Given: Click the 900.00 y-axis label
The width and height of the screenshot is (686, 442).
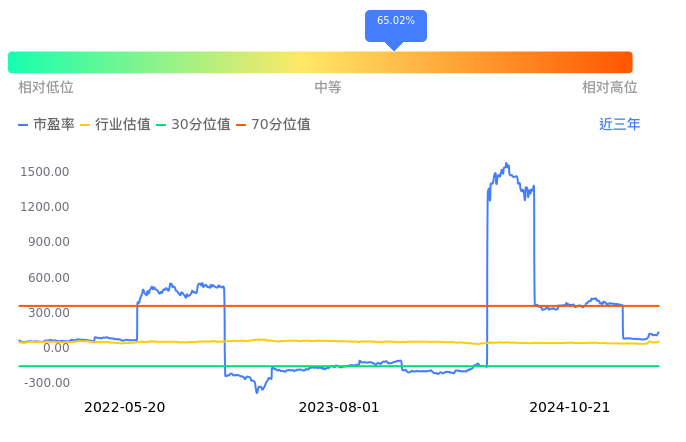Looking at the screenshot, I should pos(47,242).
